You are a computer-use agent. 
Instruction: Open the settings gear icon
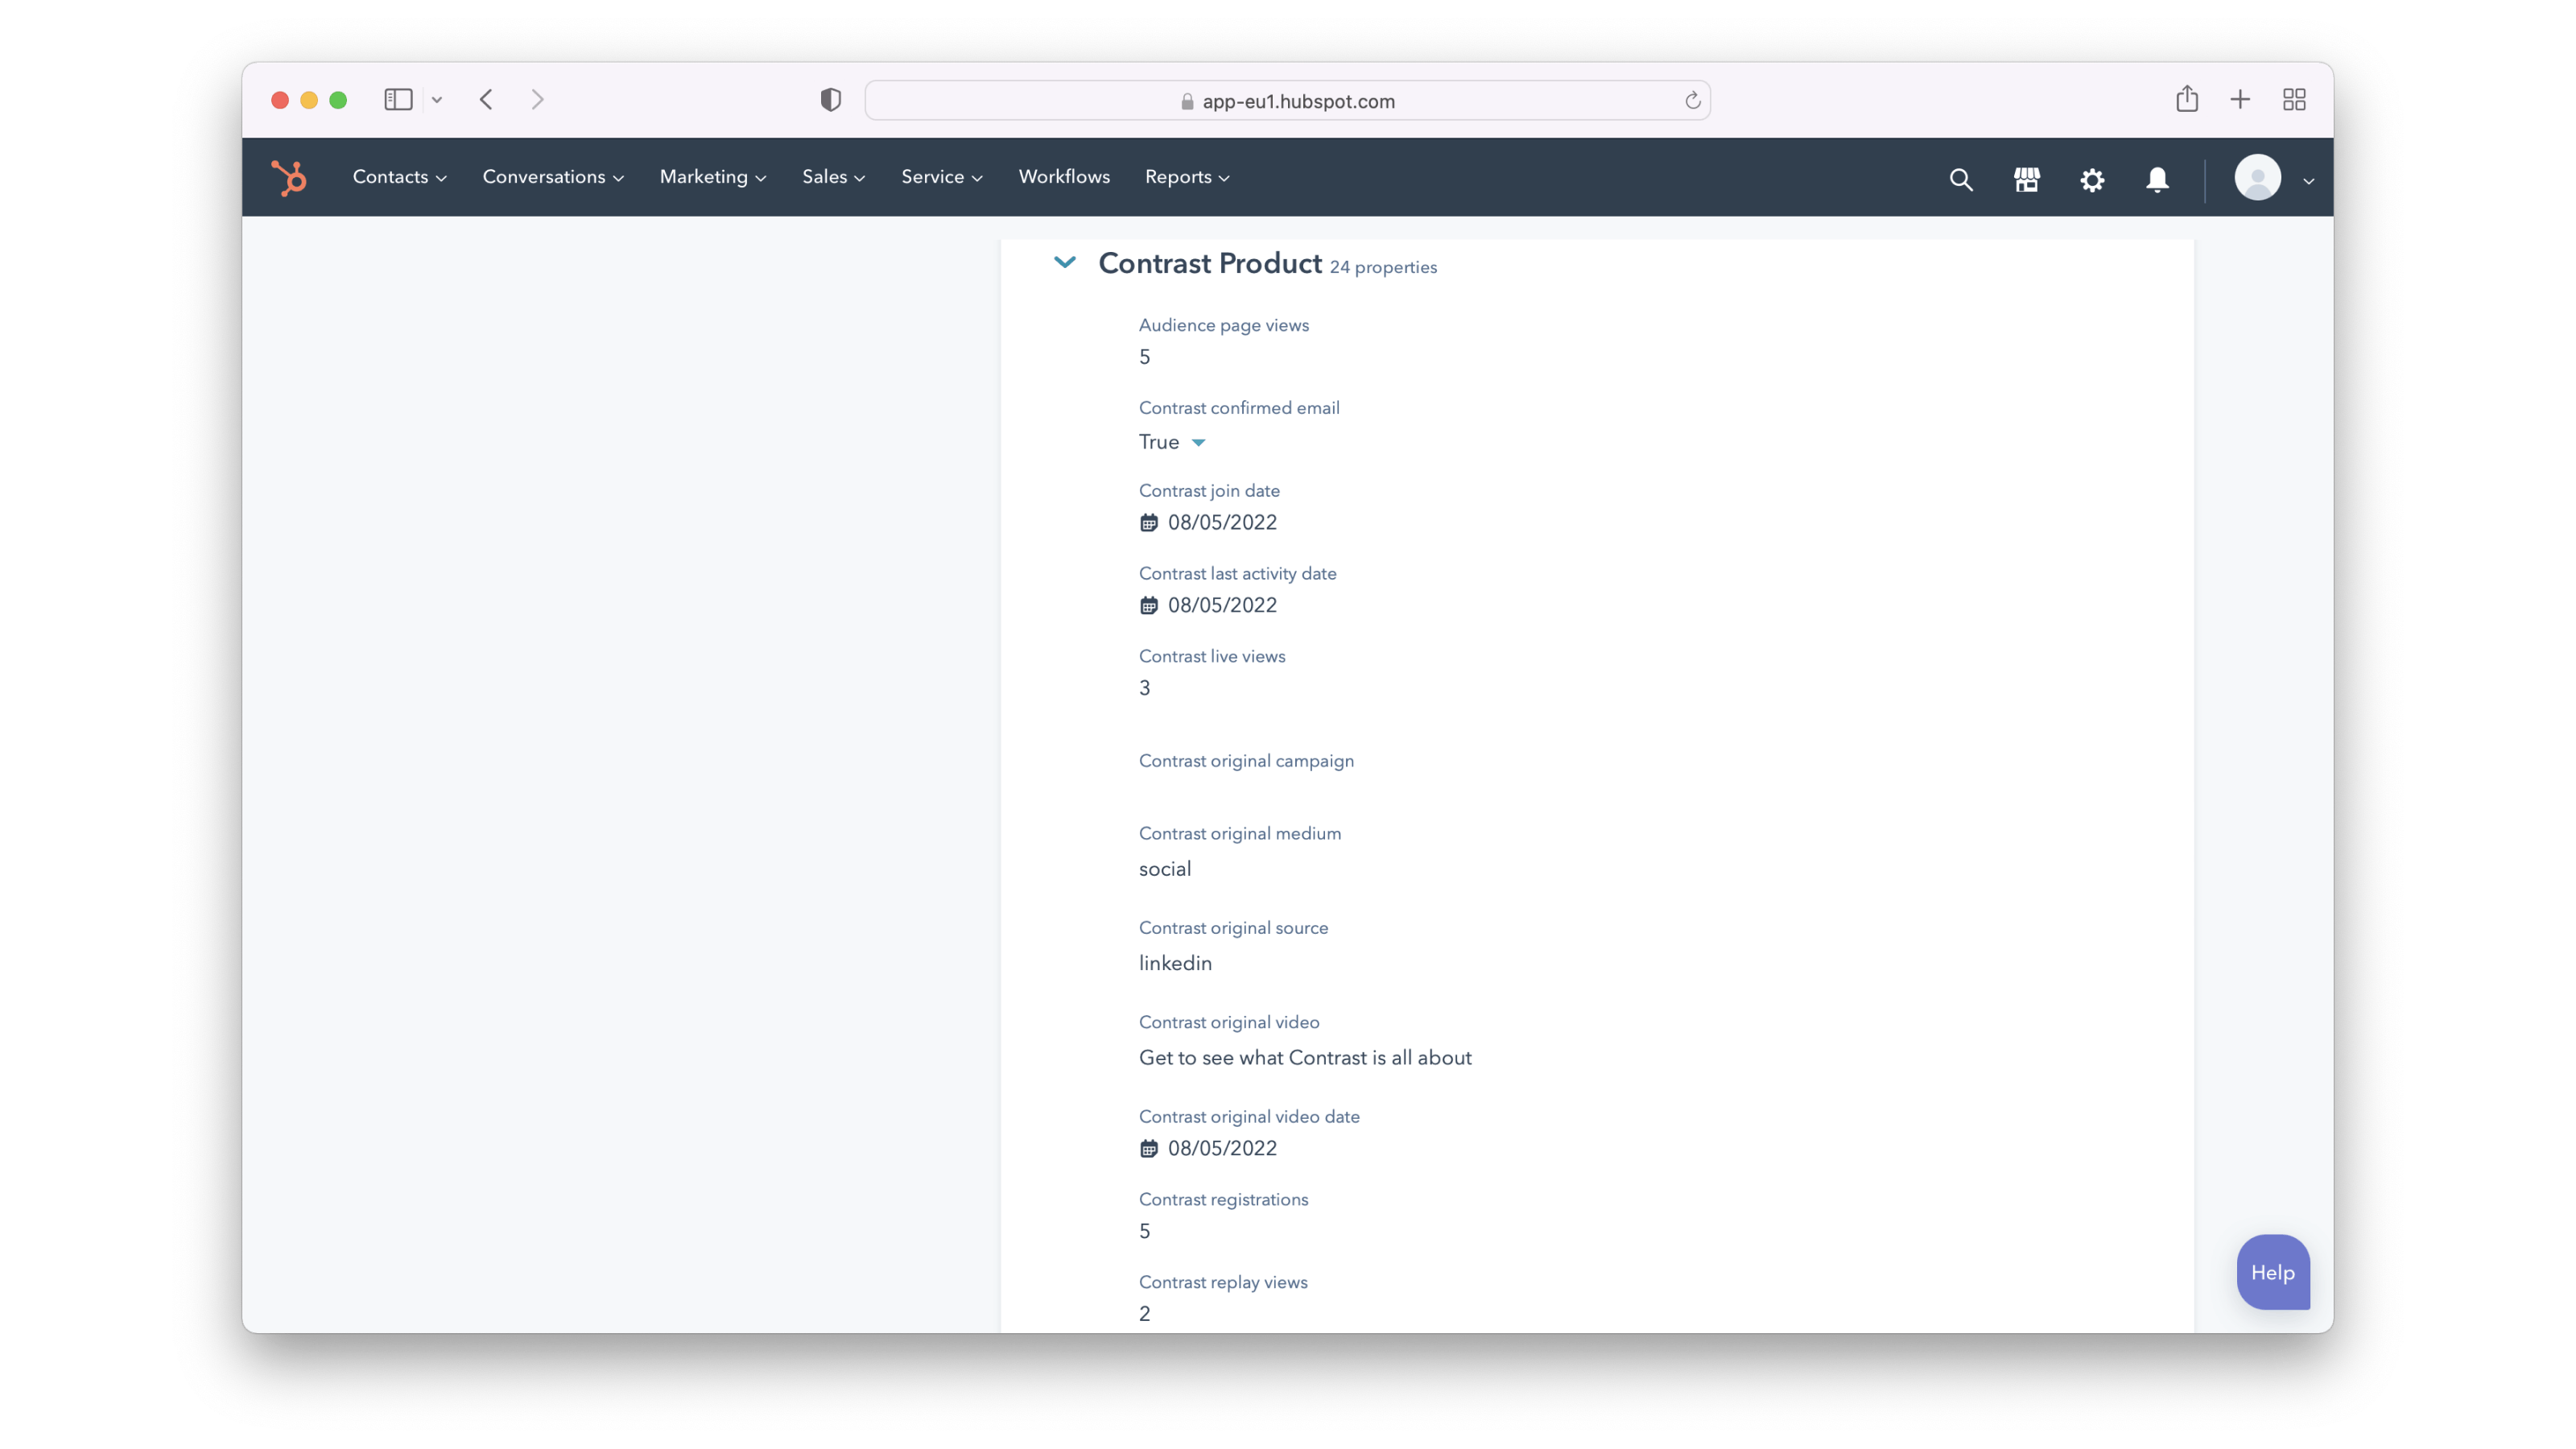tap(2092, 180)
